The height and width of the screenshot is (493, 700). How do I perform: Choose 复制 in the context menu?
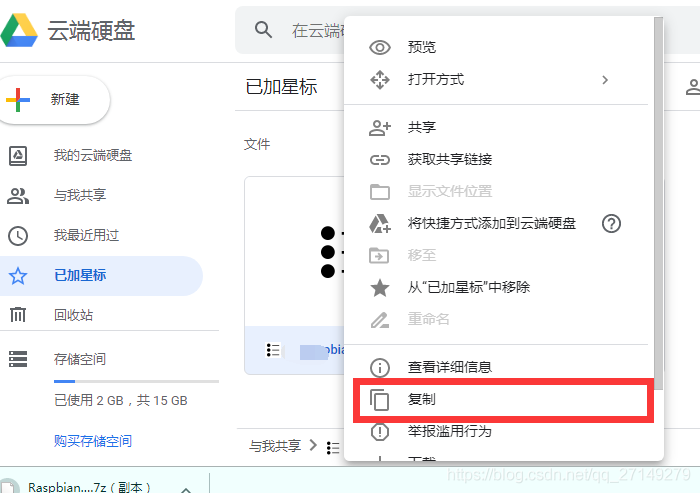421,400
